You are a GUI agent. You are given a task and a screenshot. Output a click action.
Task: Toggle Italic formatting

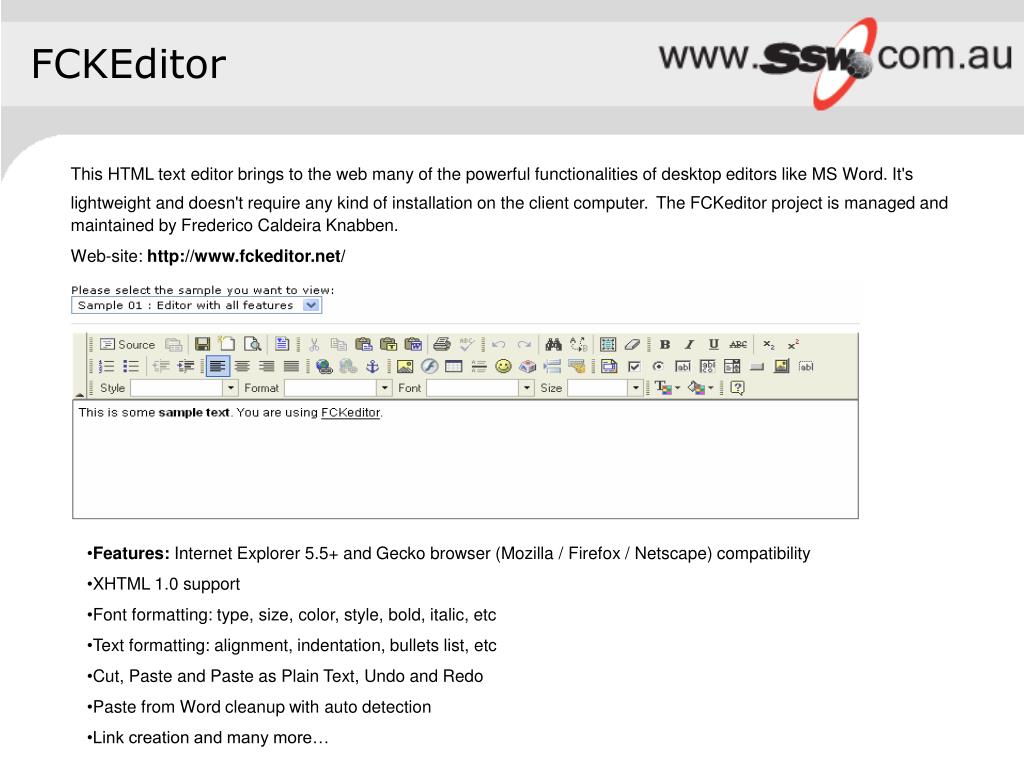pos(689,344)
